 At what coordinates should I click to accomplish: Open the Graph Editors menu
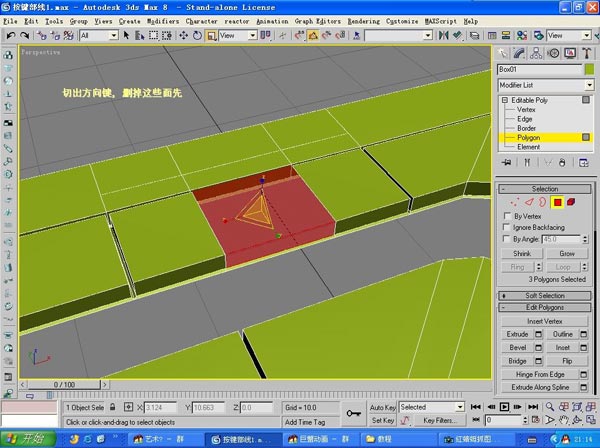click(x=318, y=21)
